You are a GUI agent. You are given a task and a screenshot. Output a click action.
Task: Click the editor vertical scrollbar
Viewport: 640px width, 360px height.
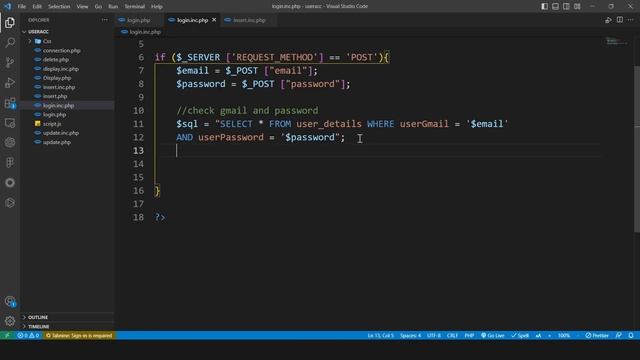tap(637, 149)
